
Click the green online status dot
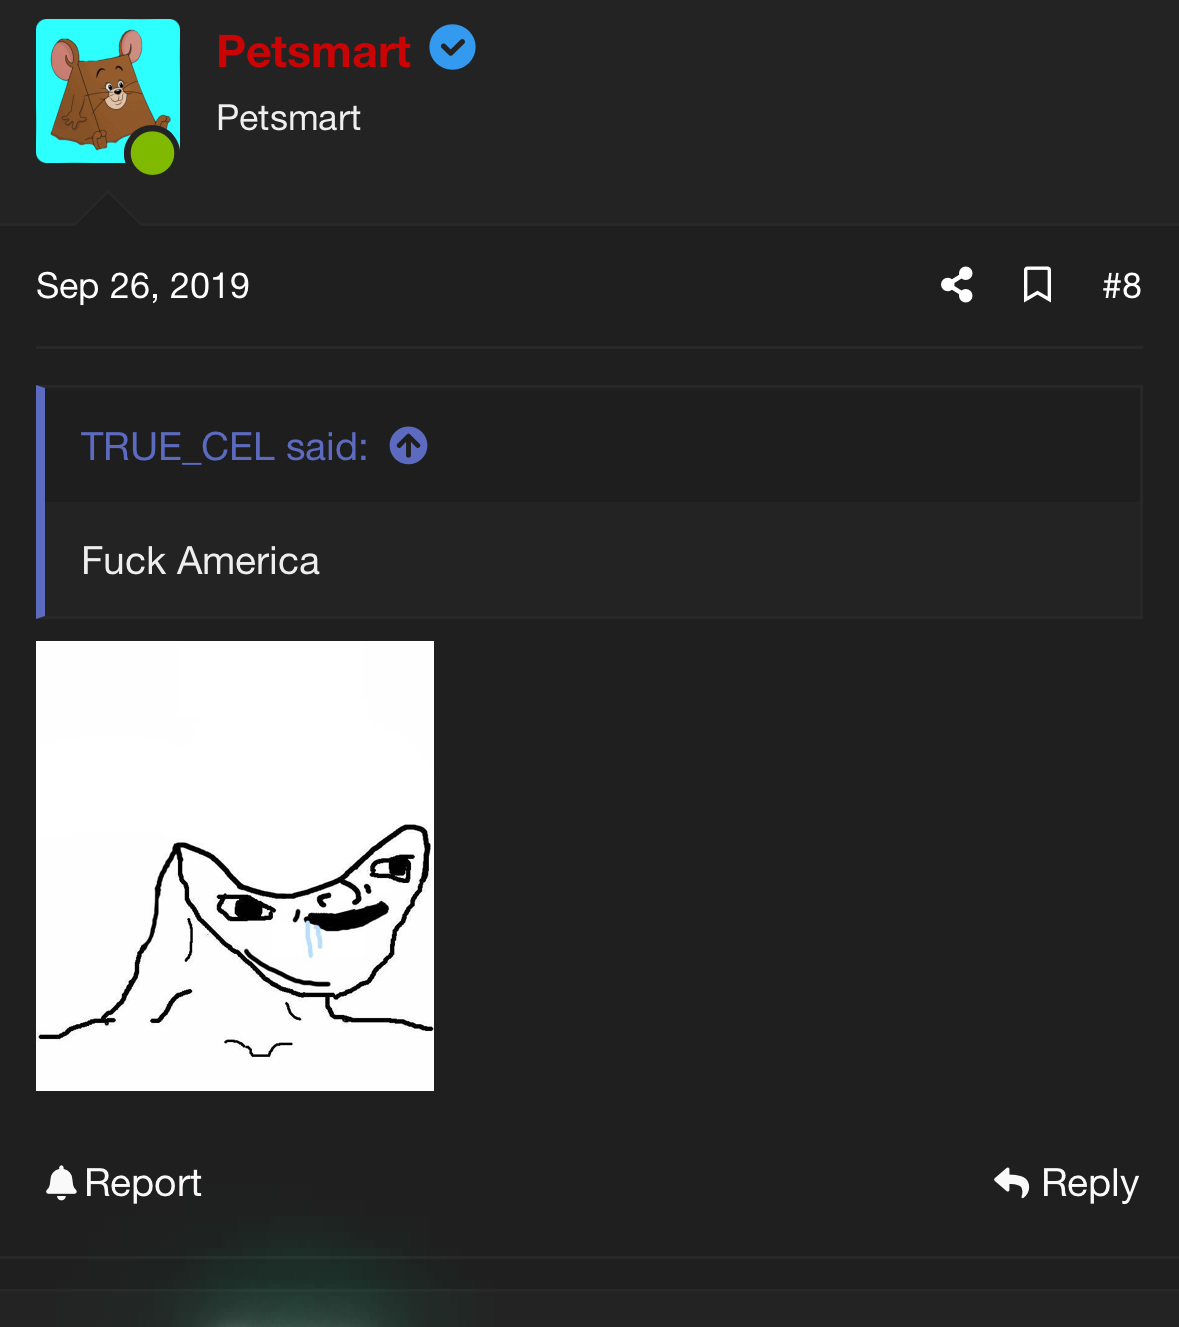[153, 153]
